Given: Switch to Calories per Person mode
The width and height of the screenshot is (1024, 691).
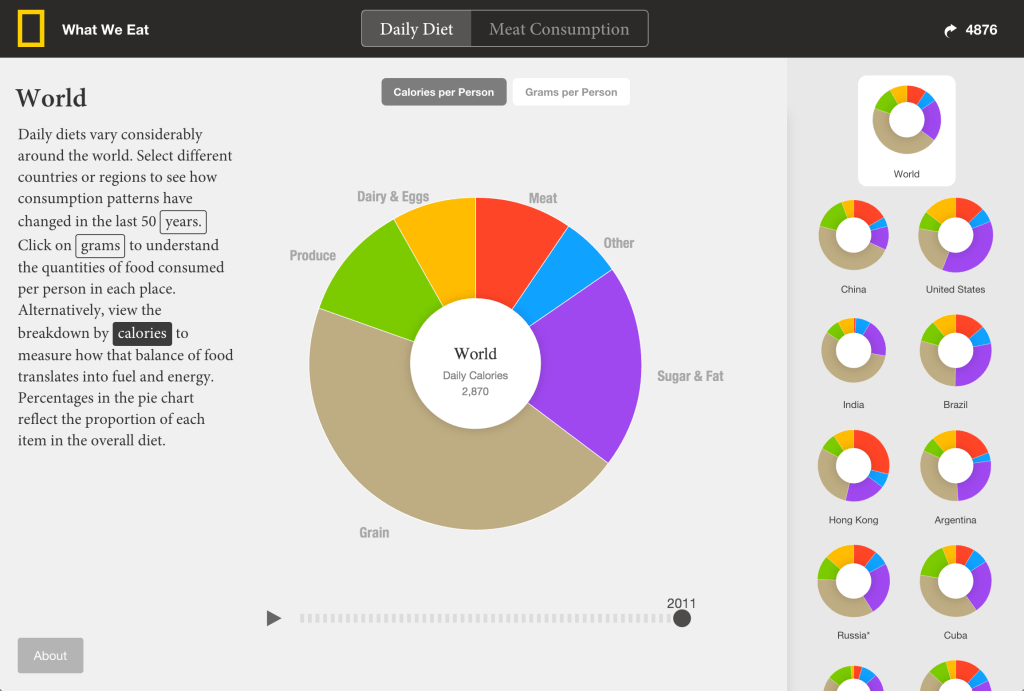Looking at the screenshot, I should 444,91.
